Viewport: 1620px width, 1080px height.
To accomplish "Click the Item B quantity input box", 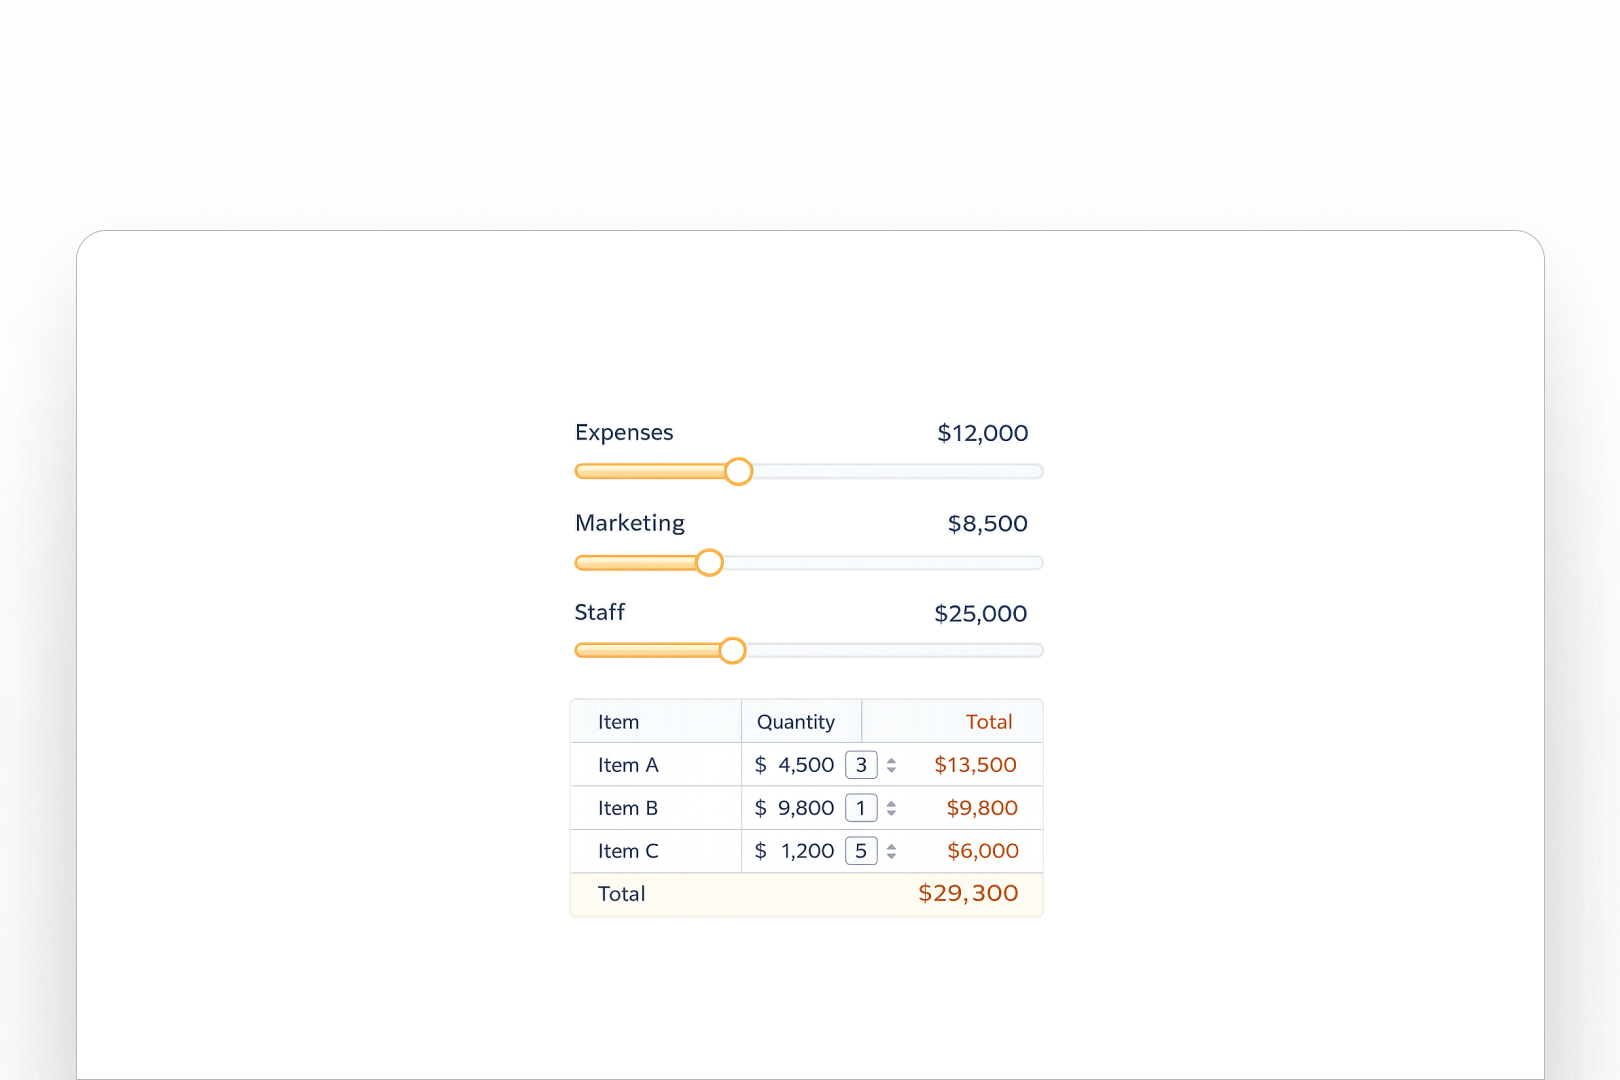I will click(x=861, y=808).
